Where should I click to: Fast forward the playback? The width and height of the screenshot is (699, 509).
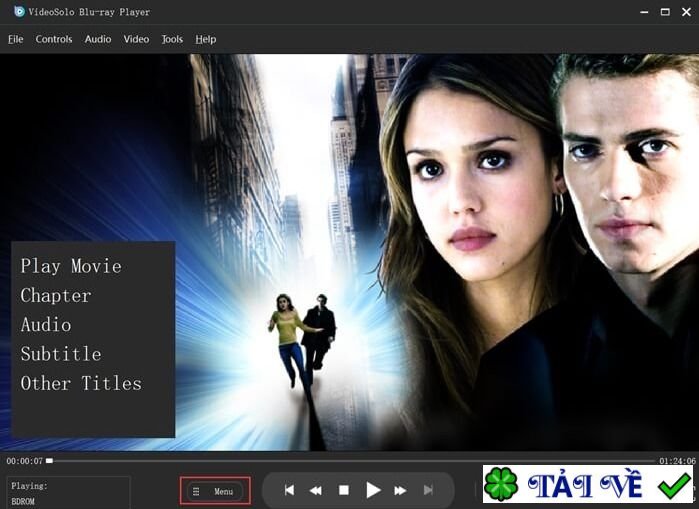click(x=400, y=491)
